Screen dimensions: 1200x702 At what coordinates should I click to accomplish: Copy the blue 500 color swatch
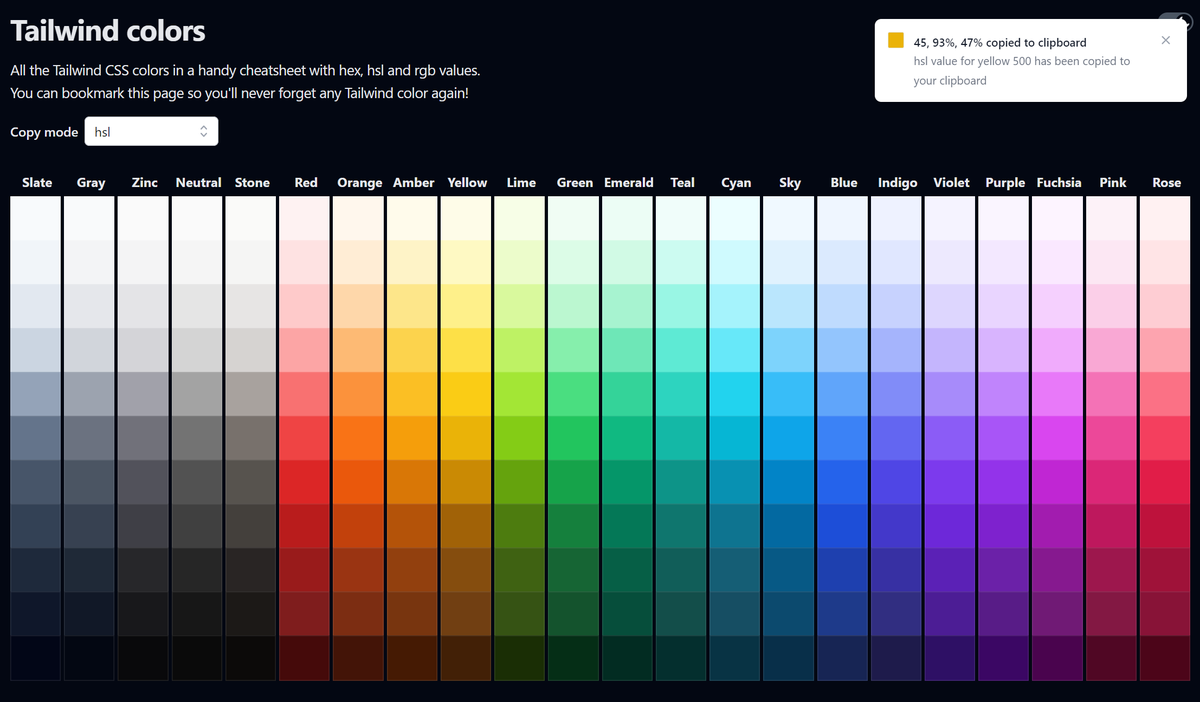pos(844,438)
